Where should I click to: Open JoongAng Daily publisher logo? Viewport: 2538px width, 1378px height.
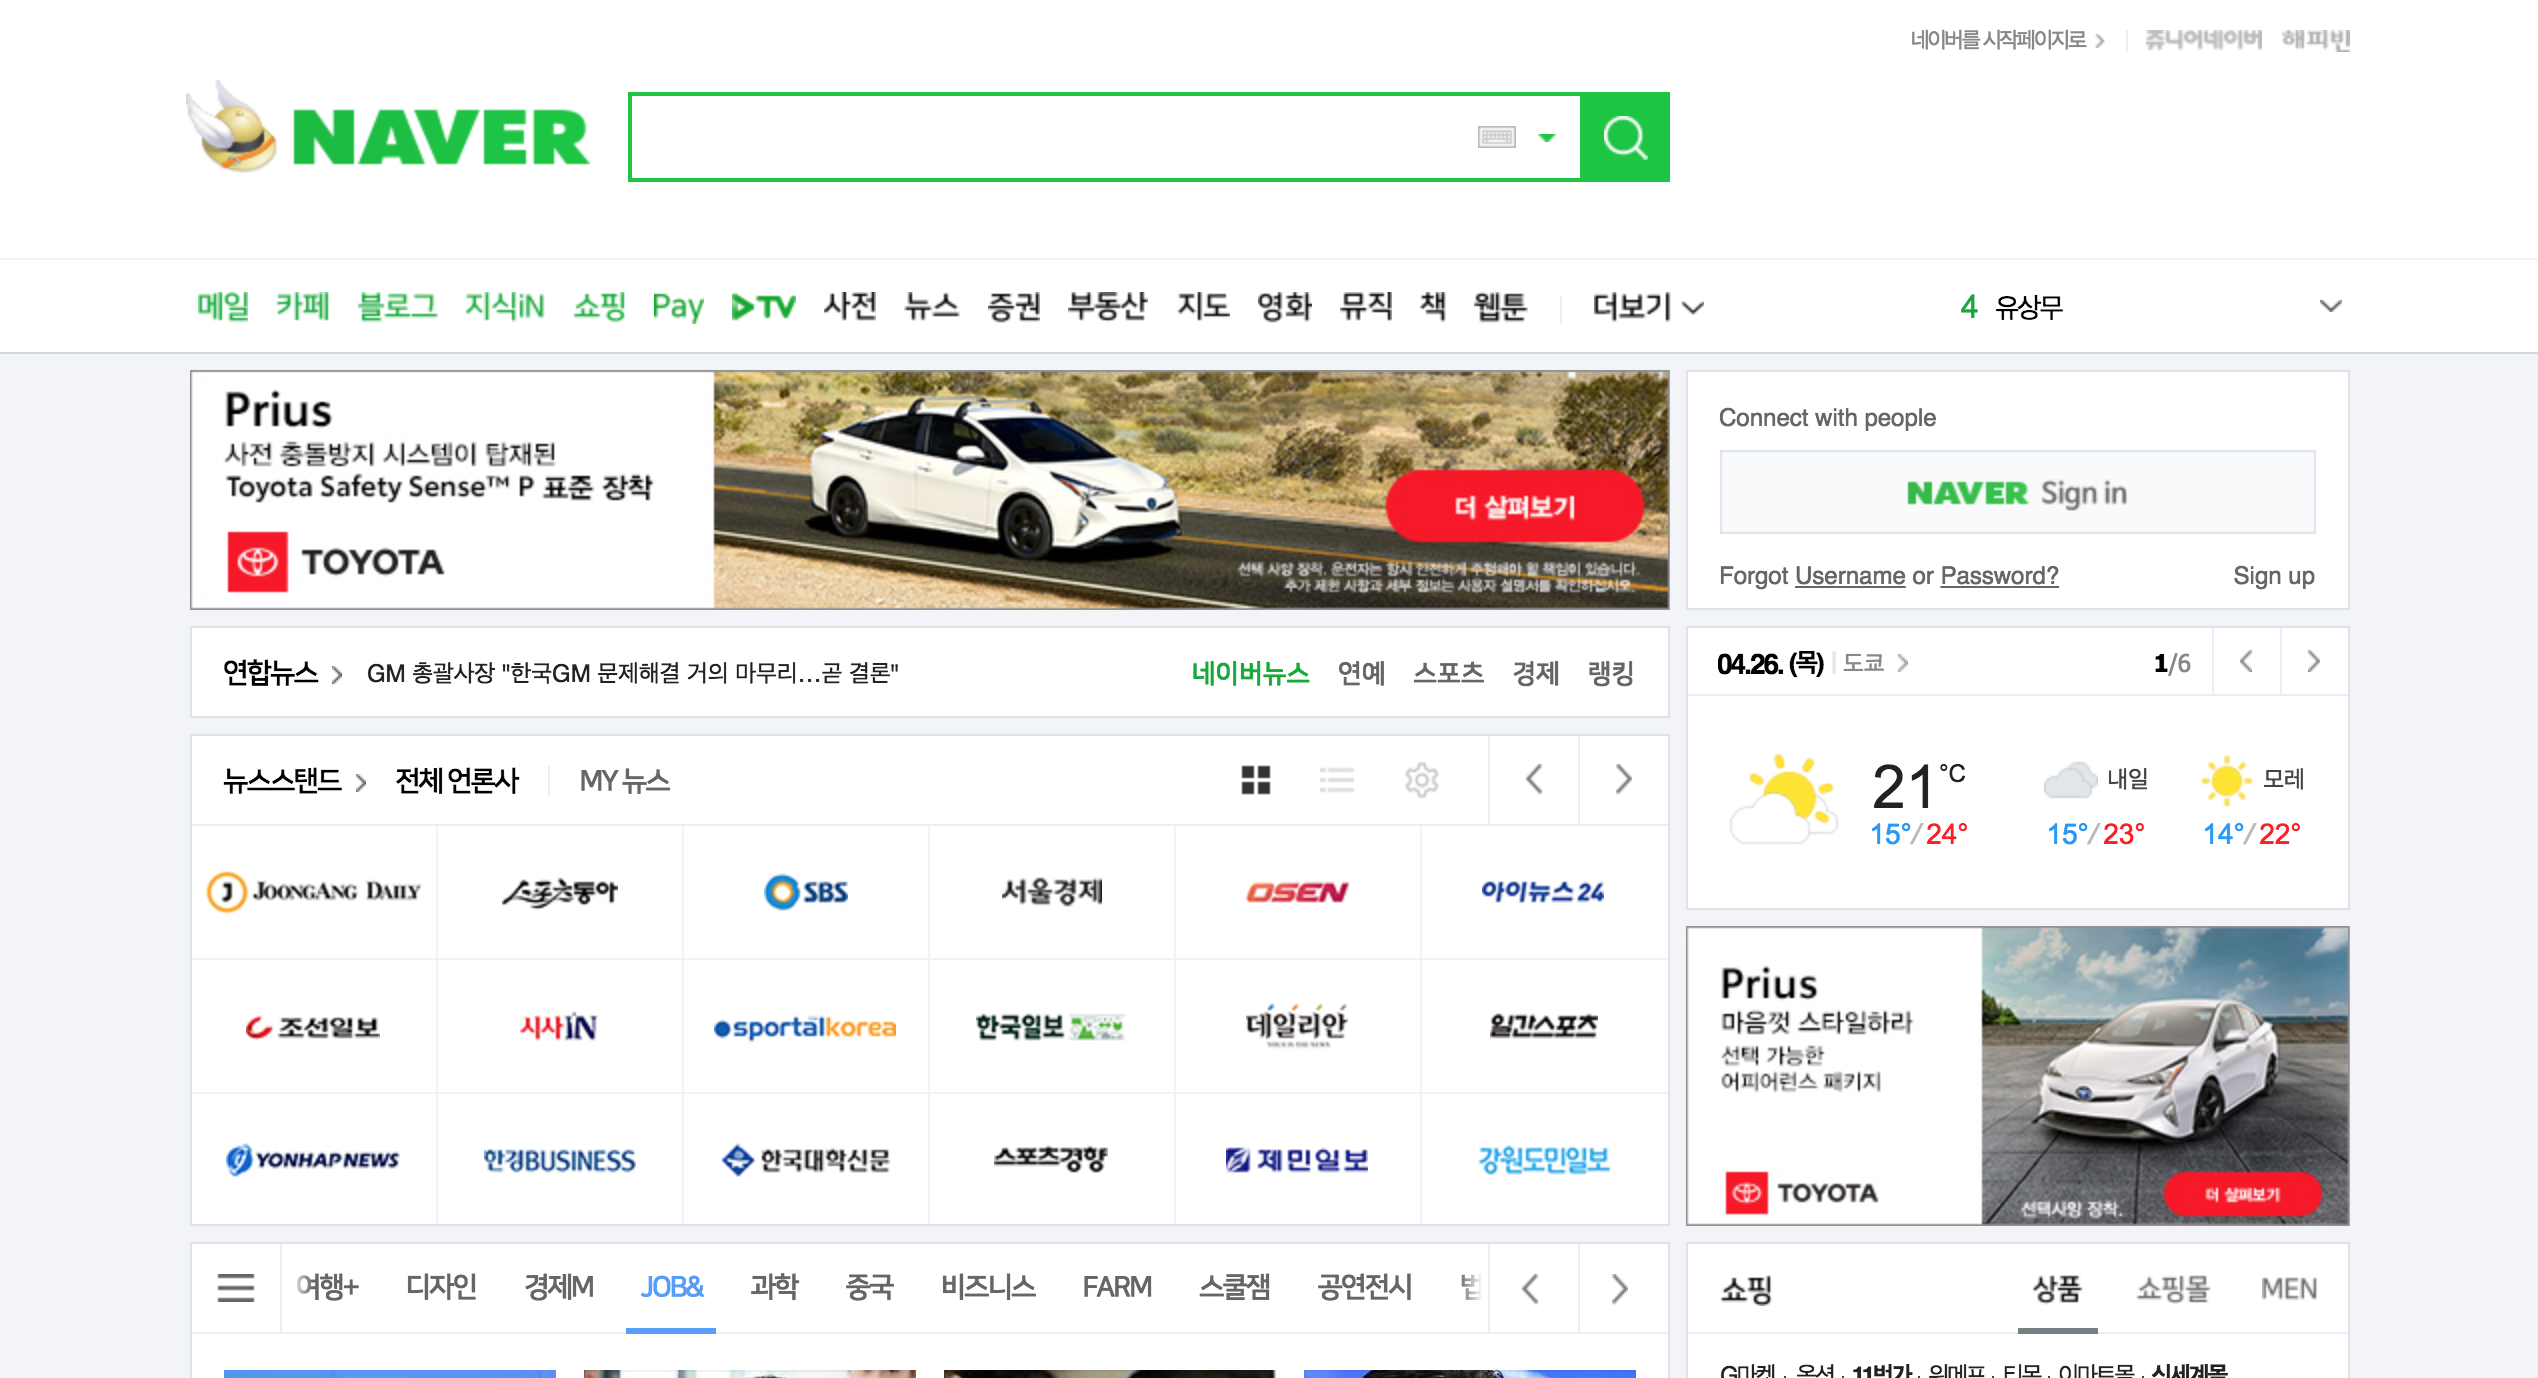(313, 891)
